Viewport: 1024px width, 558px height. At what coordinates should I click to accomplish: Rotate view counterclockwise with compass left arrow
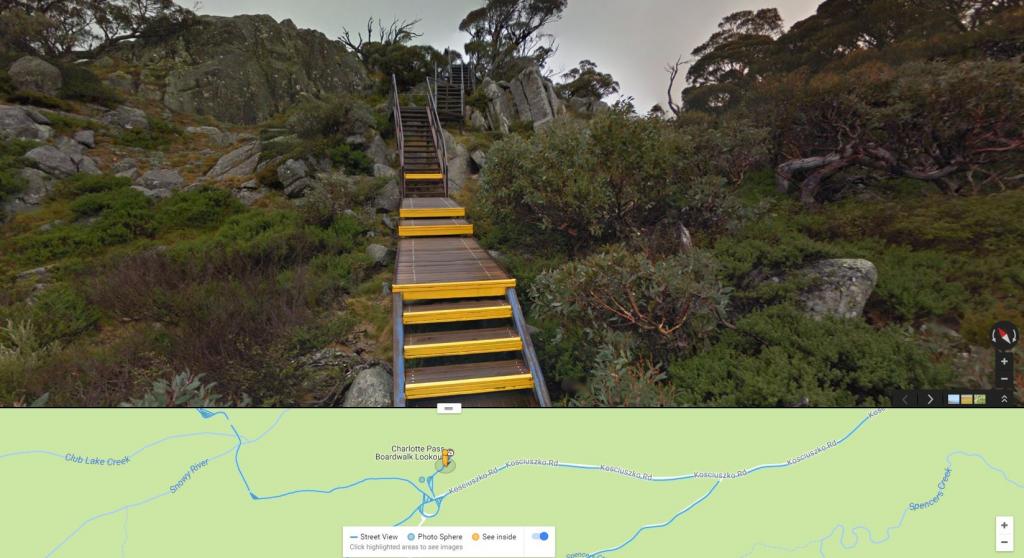point(995,336)
